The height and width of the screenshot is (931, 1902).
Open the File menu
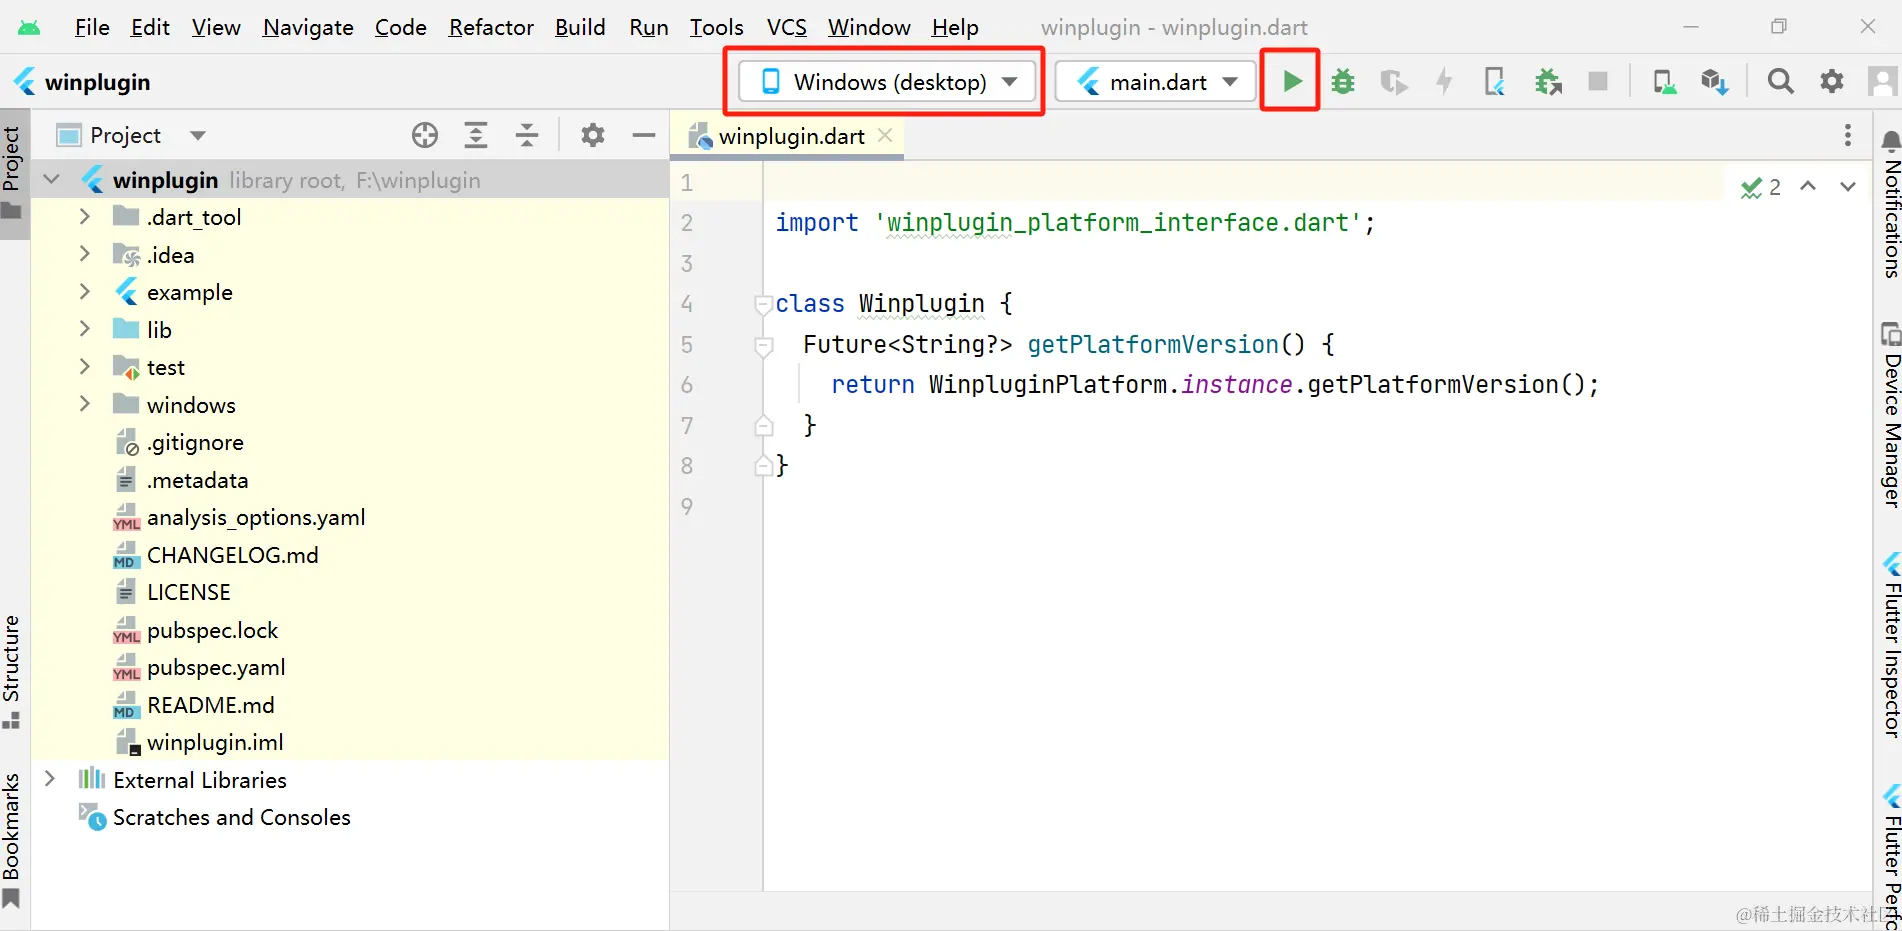pos(92,27)
